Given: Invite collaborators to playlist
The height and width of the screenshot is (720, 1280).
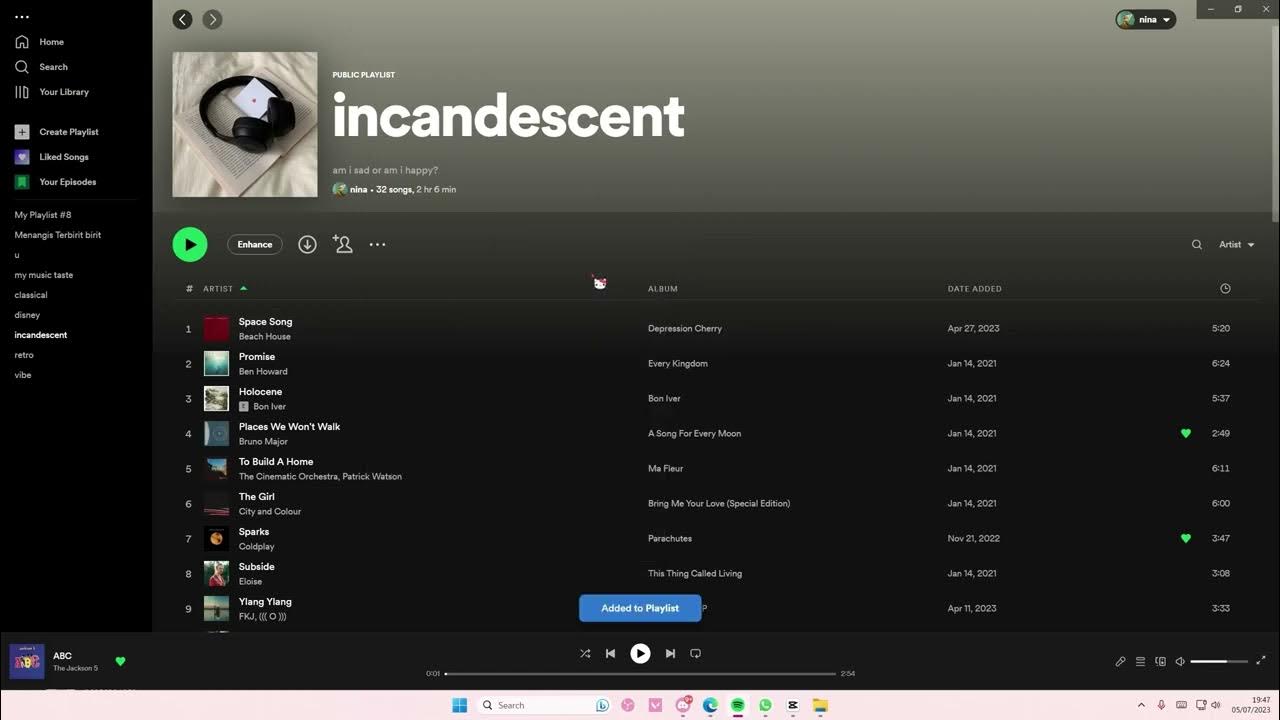Looking at the screenshot, I should (343, 244).
